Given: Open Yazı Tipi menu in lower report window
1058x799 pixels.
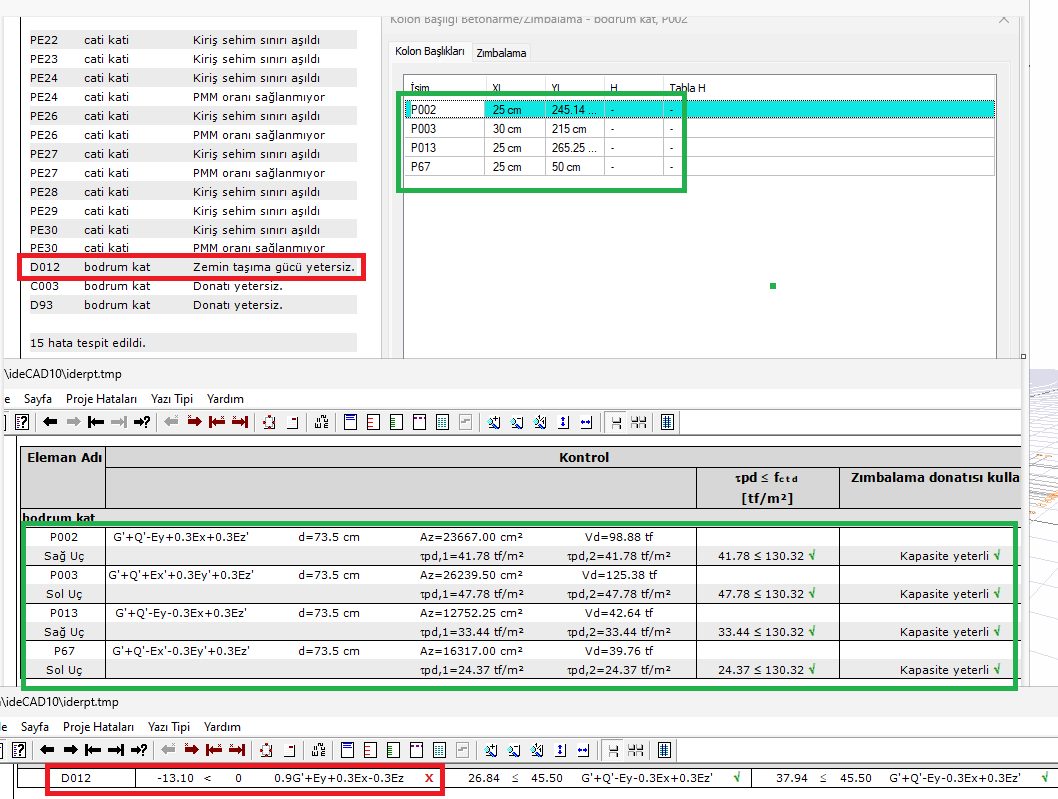Looking at the screenshot, I should click(169, 727).
